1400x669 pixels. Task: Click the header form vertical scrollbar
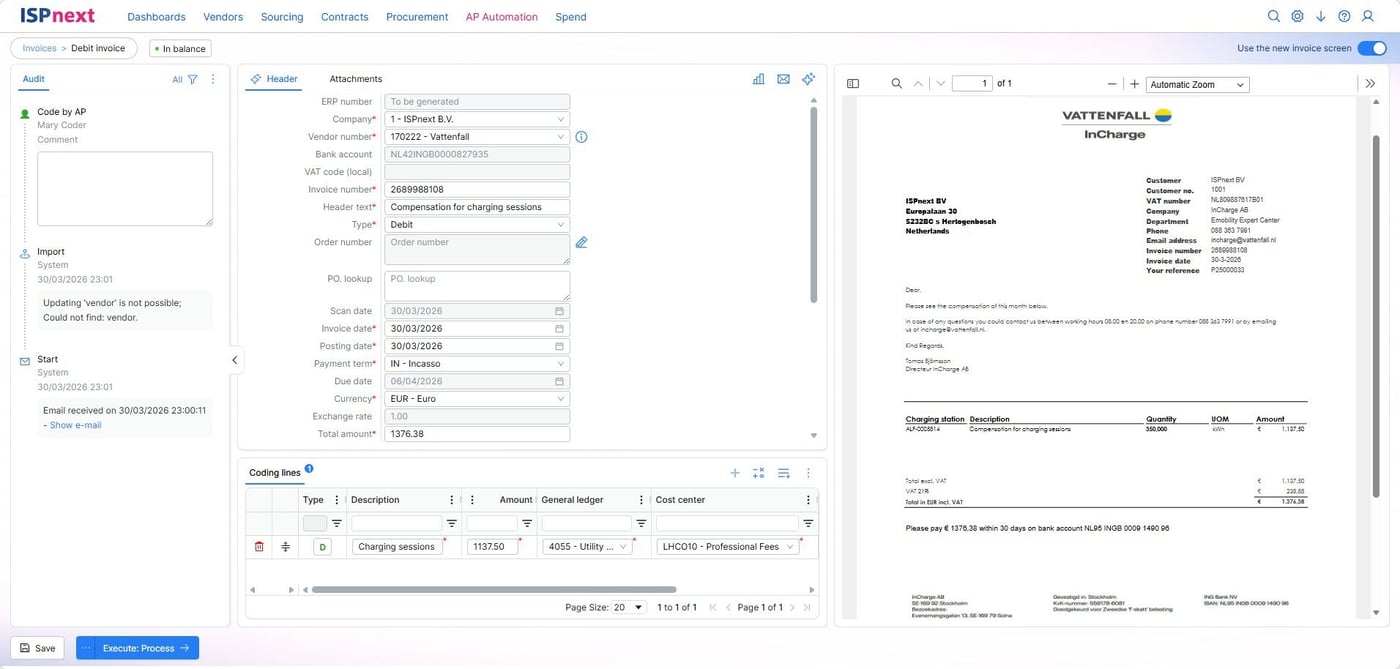813,204
